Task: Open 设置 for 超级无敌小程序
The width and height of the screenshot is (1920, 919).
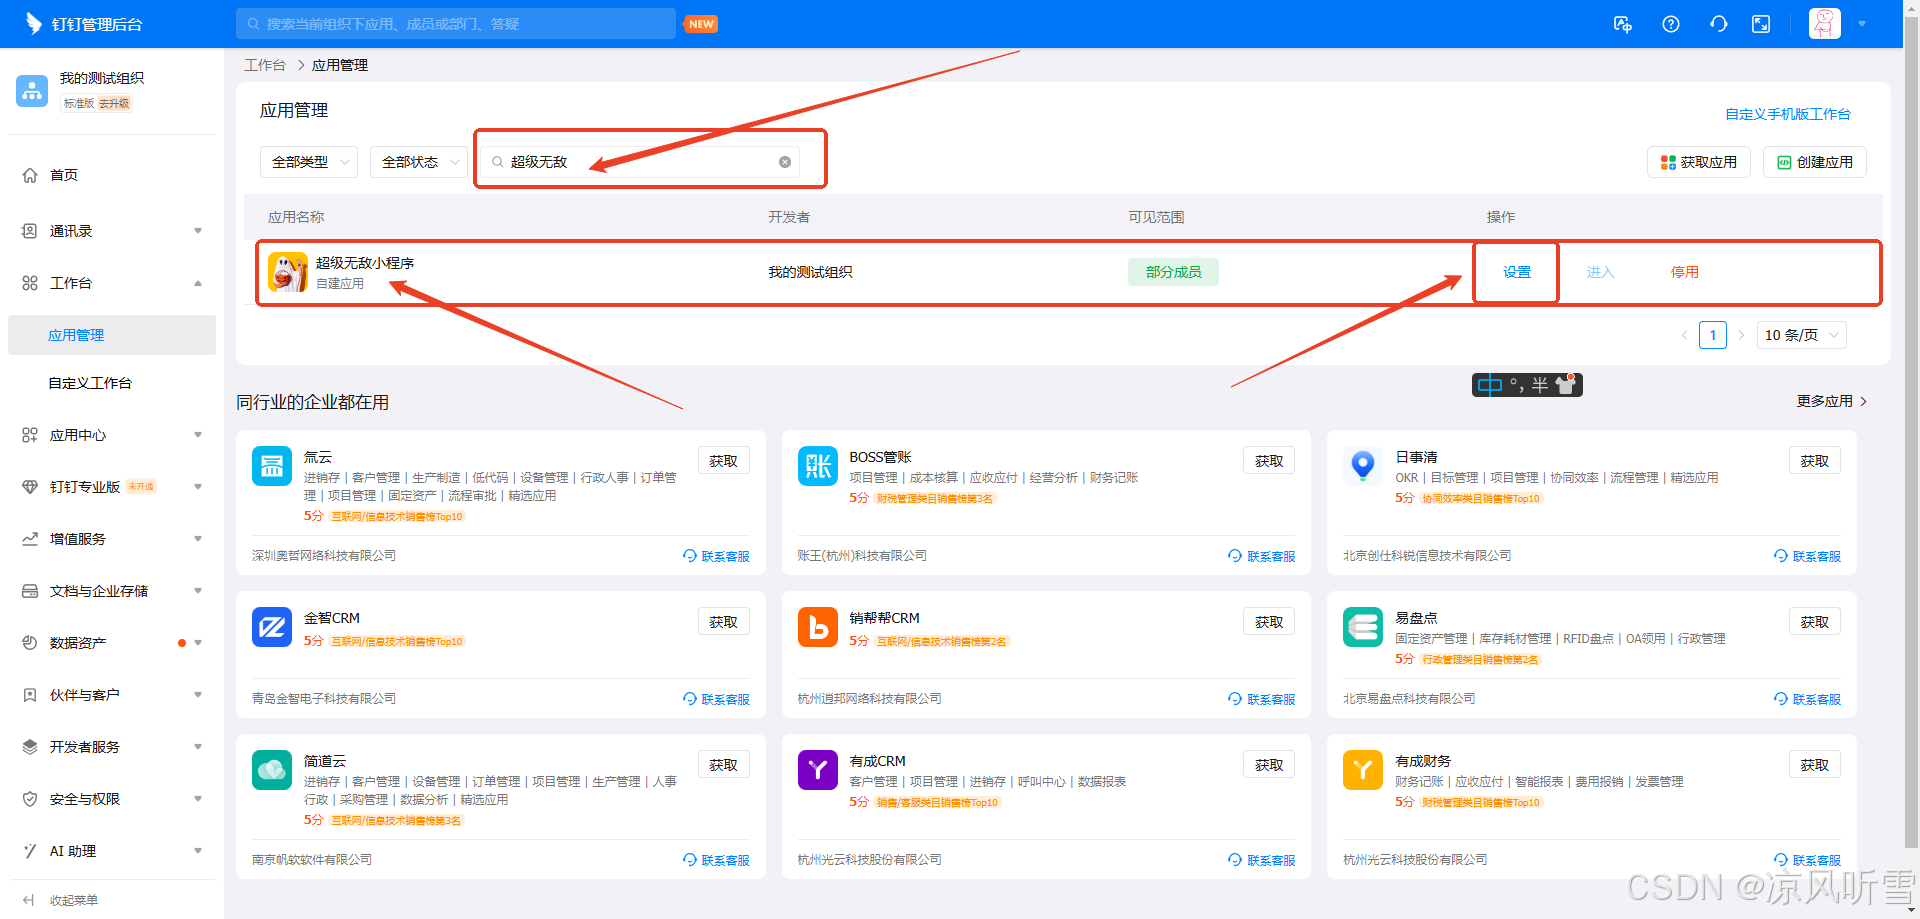Action: click(1517, 272)
